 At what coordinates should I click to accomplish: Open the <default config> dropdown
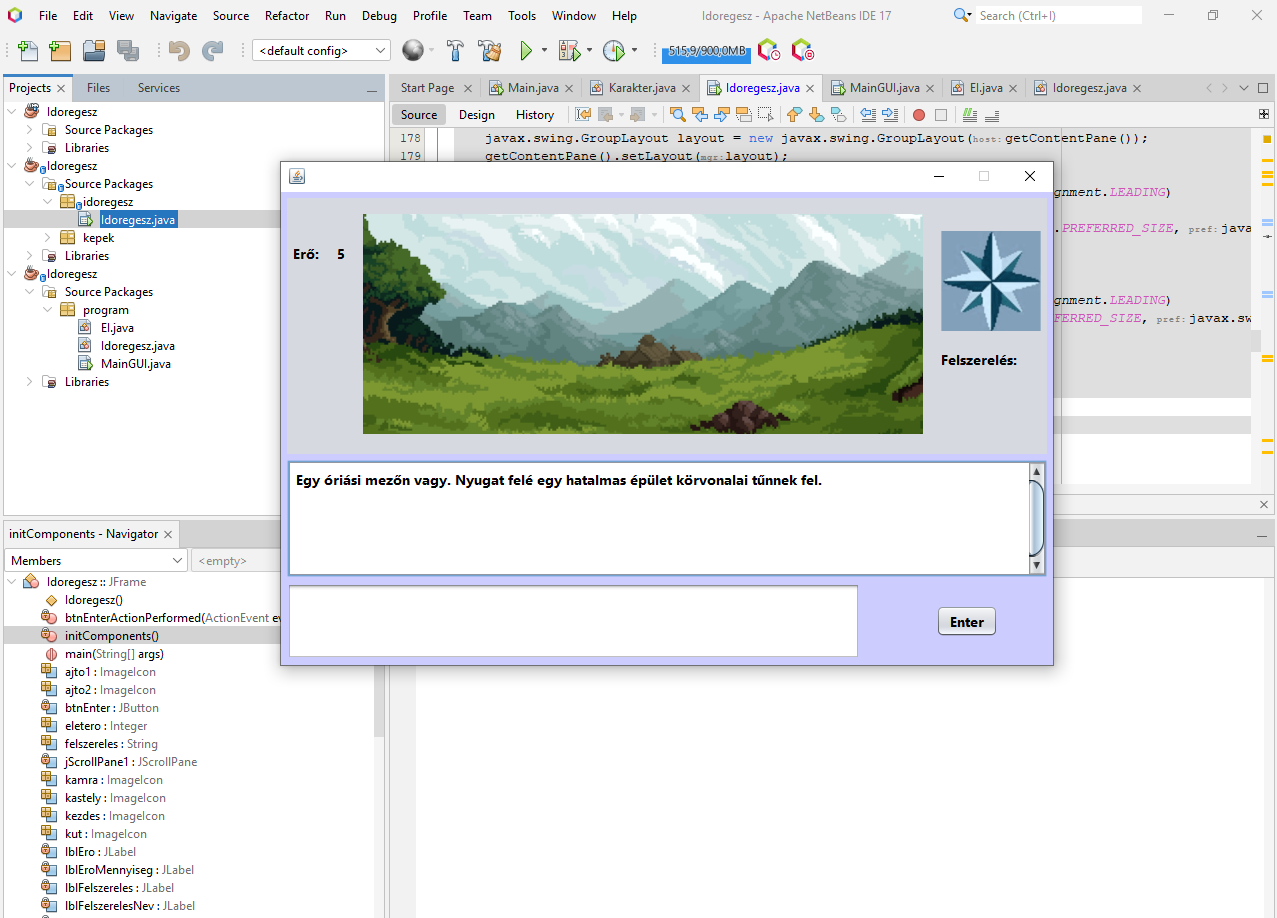coord(321,50)
